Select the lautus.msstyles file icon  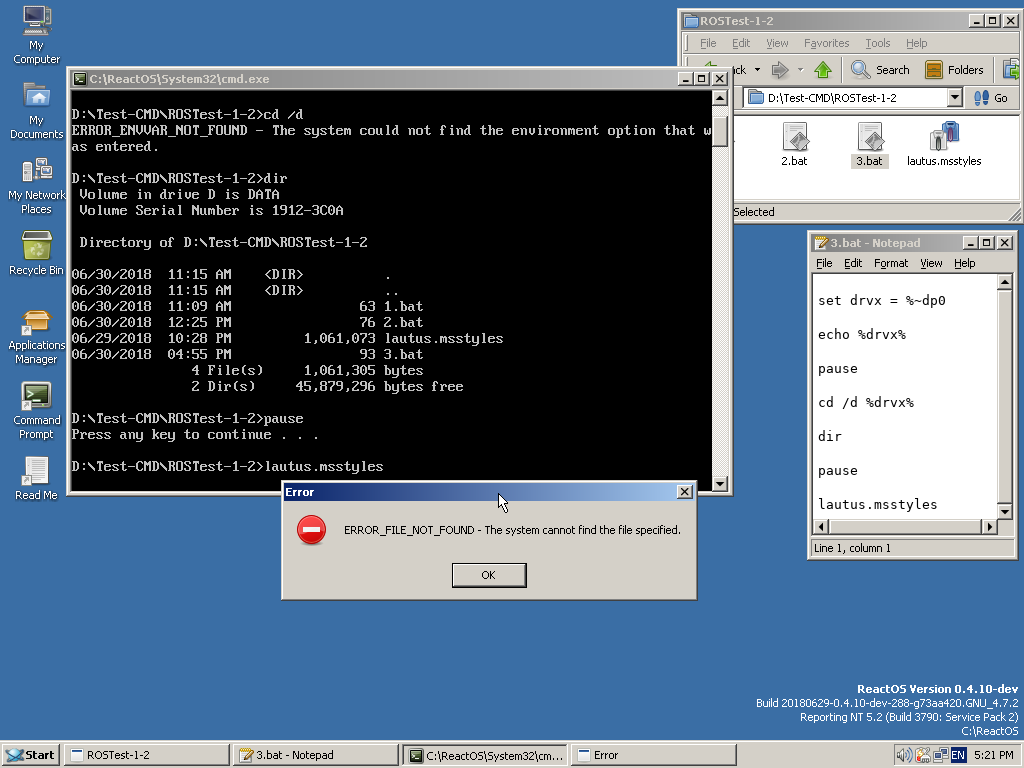[943, 138]
